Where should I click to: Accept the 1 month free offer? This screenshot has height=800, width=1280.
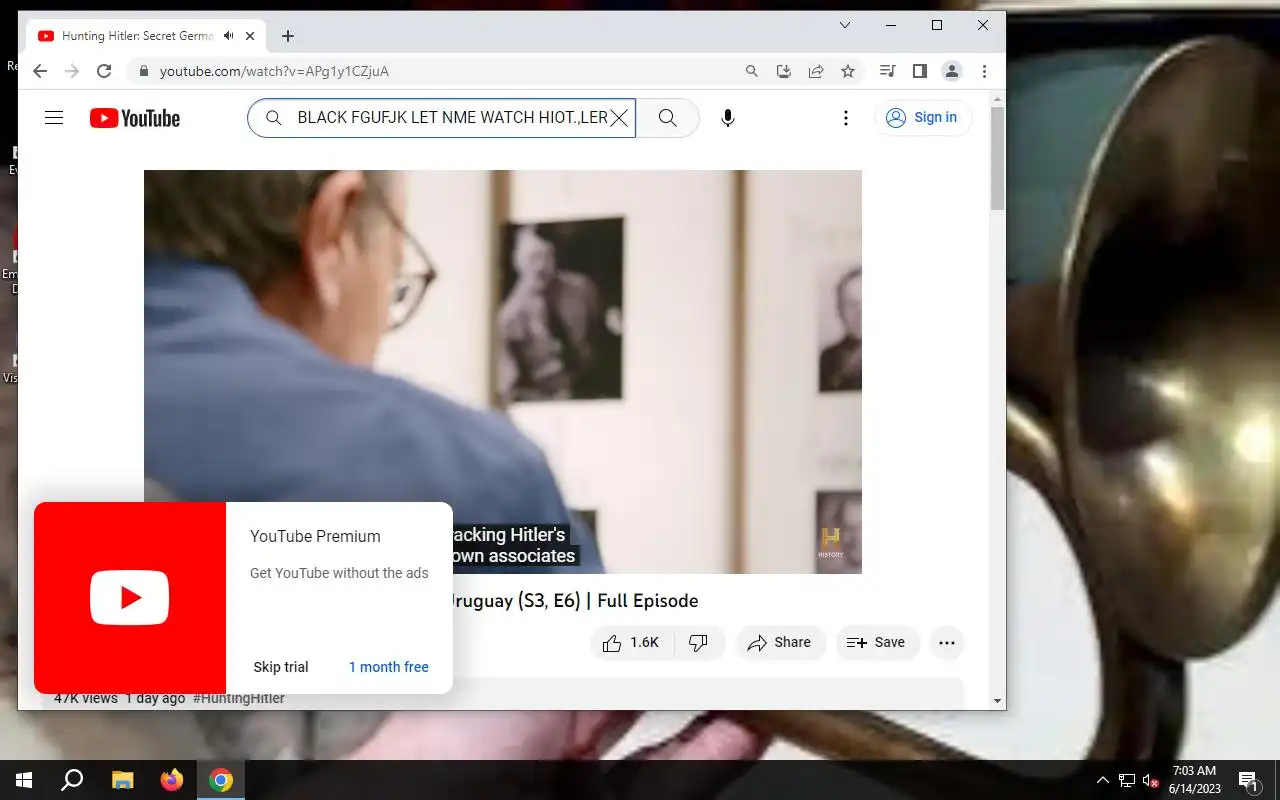click(x=389, y=667)
